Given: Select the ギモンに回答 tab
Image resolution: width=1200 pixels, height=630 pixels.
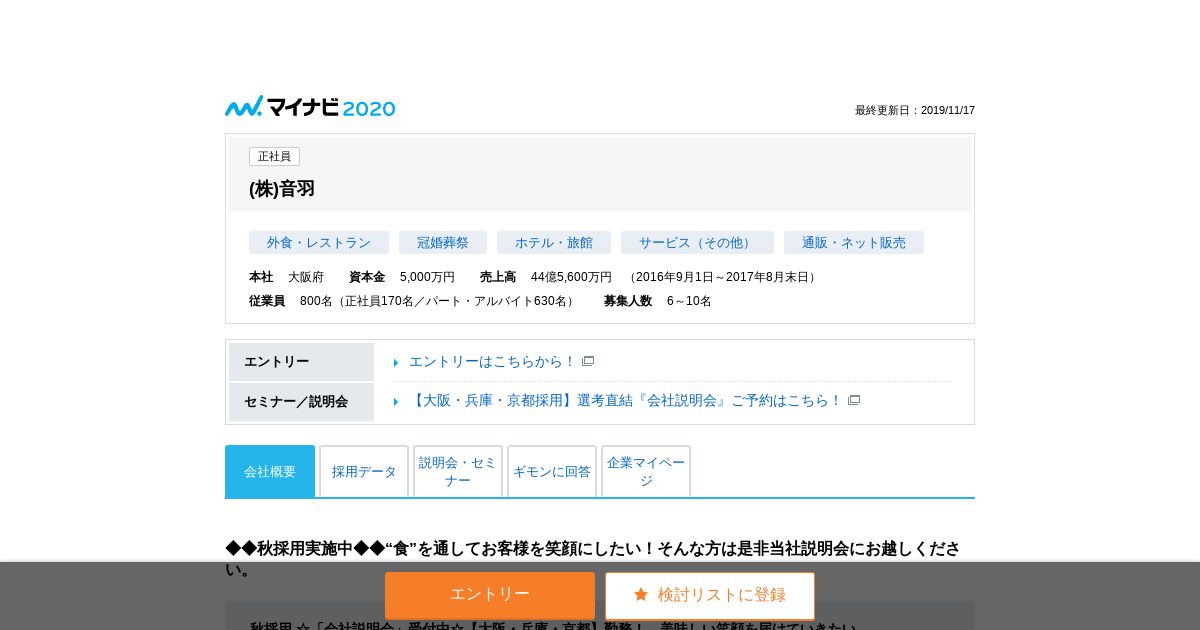Looking at the screenshot, I should coord(552,471).
